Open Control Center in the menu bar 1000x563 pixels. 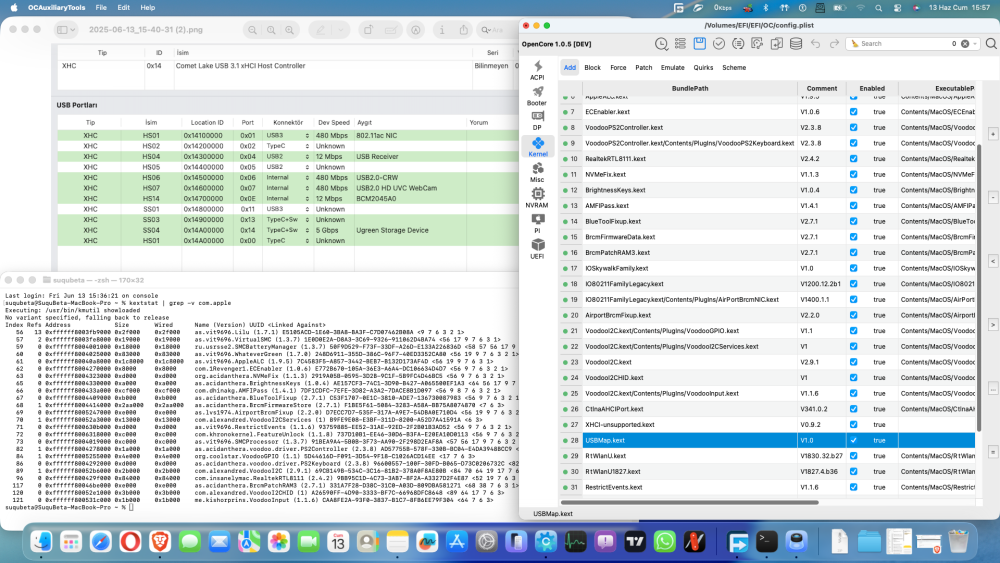pos(897,8)
